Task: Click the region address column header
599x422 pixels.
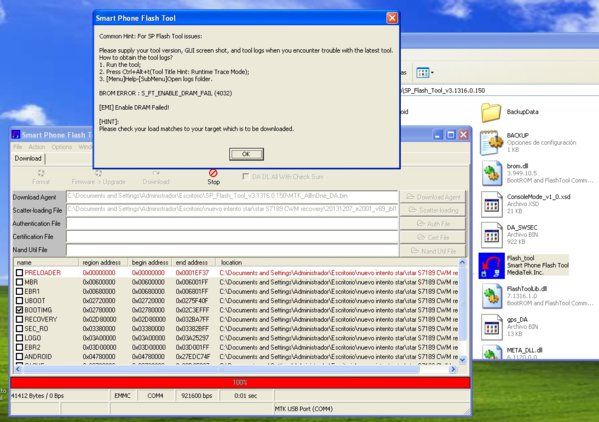Action: point(103,262)
